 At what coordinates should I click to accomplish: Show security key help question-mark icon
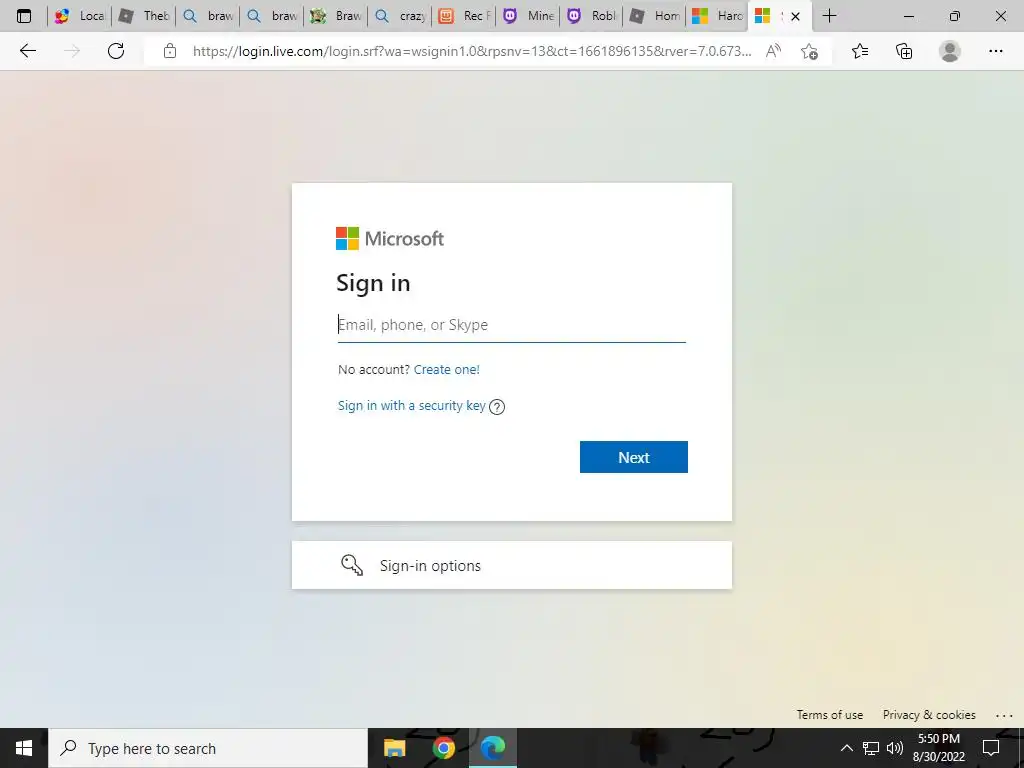497,407
